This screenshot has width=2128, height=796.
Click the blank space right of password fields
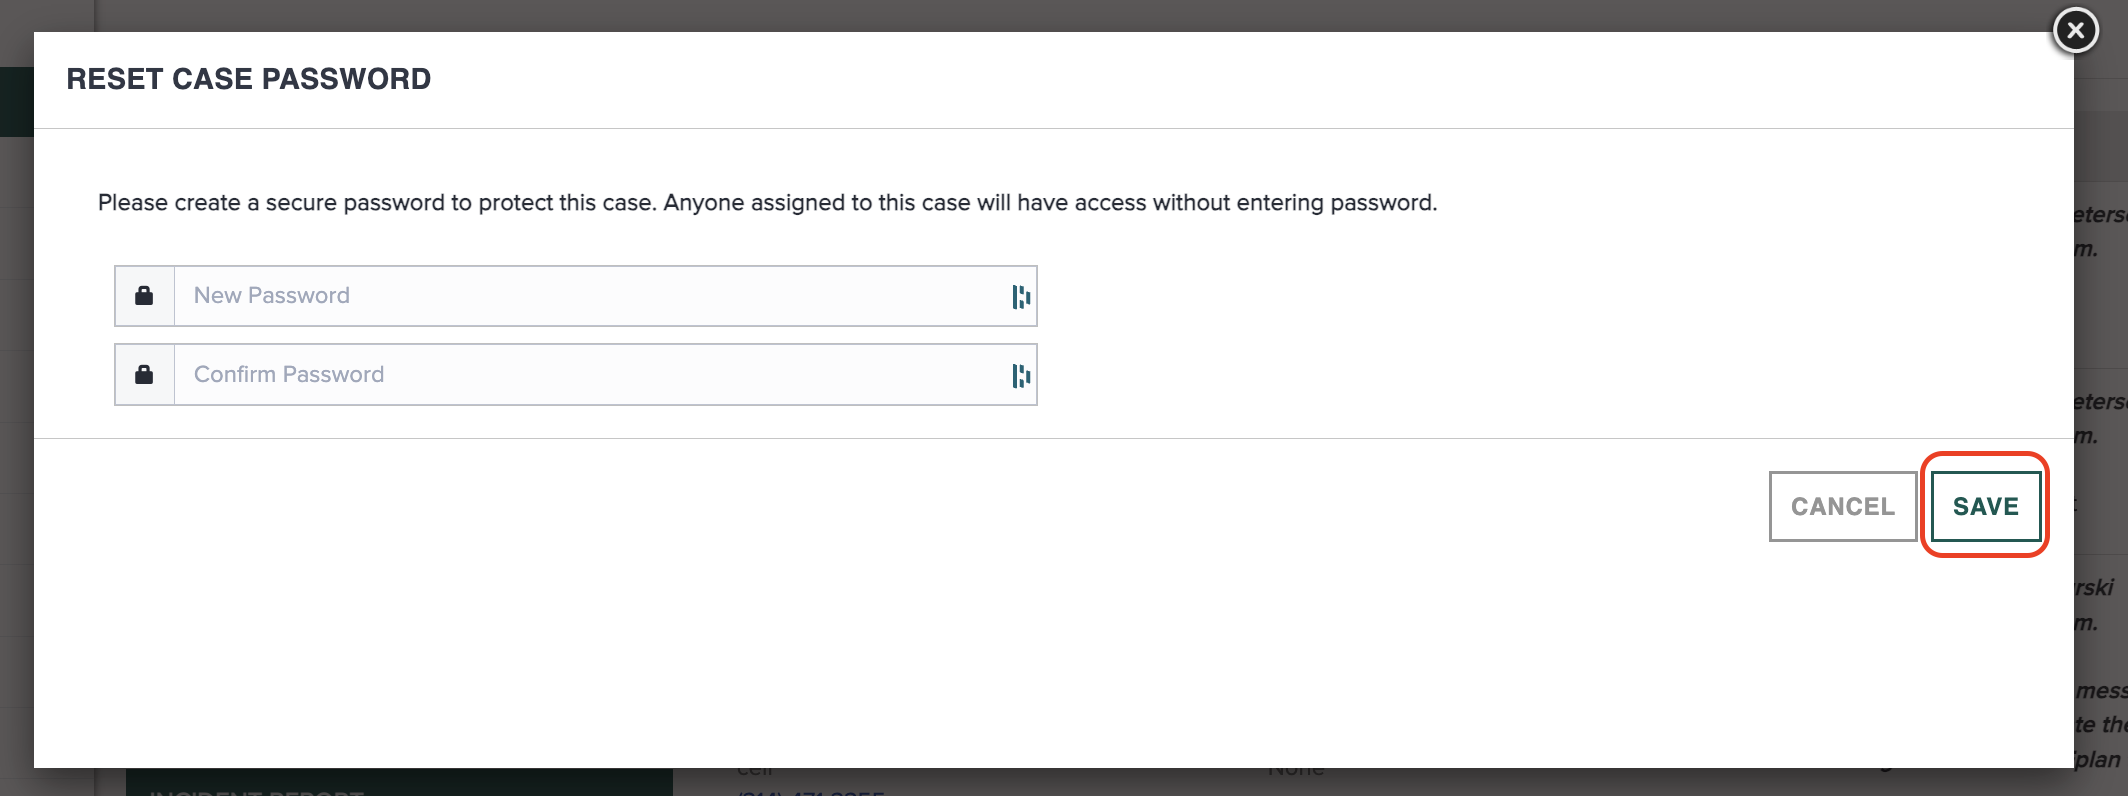click(1500, 335)
